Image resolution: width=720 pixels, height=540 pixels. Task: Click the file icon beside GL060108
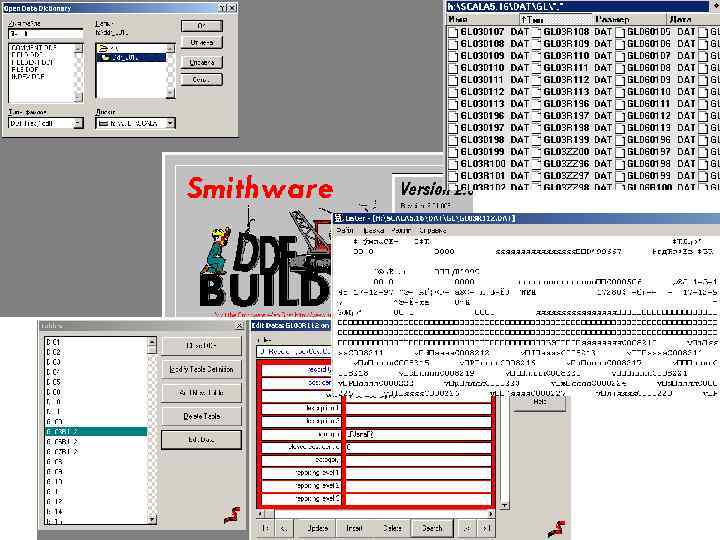620,68
